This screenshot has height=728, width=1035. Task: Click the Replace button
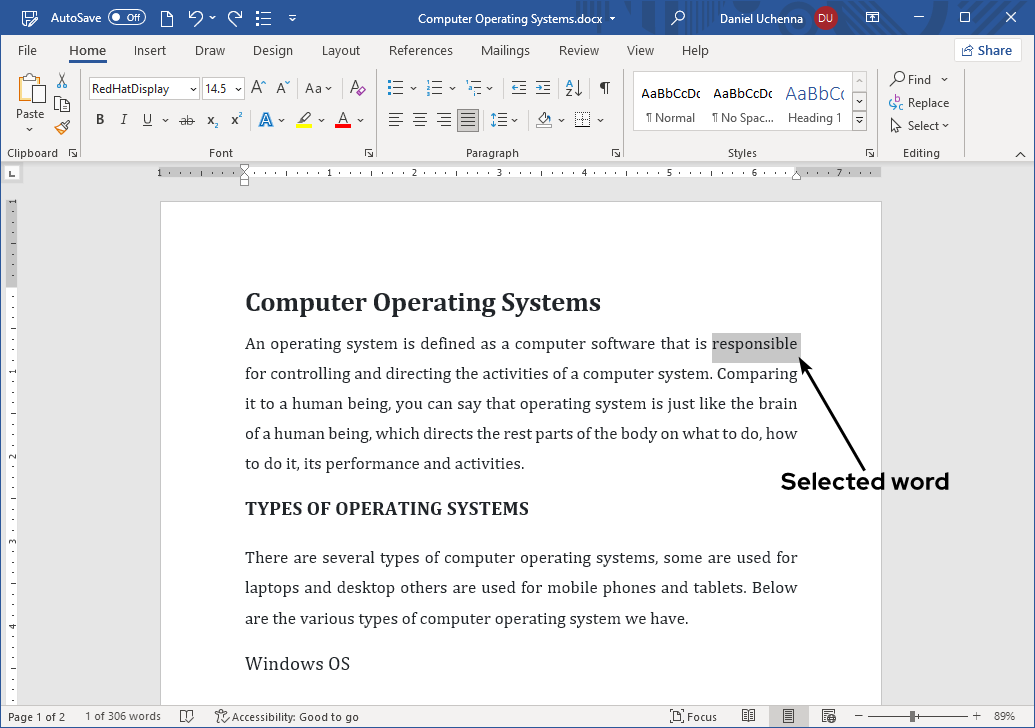click(x=919, y=103)
